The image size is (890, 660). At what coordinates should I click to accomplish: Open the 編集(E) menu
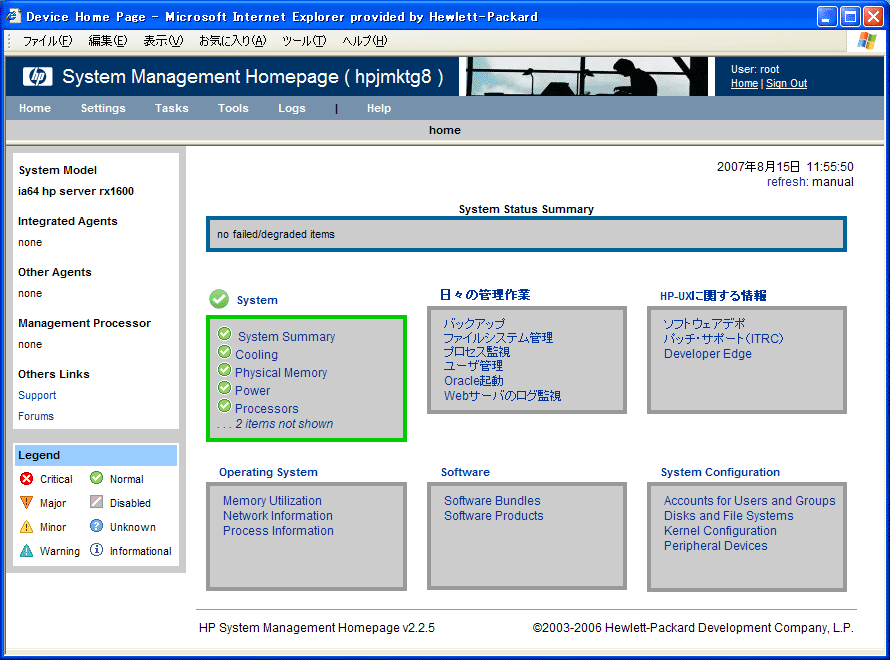pos(108,41)
